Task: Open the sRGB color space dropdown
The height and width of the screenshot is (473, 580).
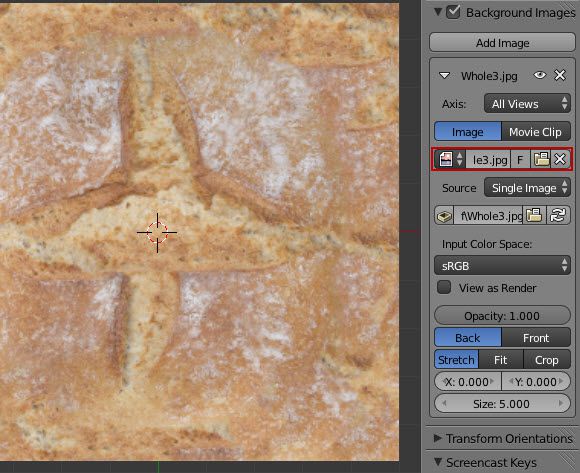Action: point(502,265)
